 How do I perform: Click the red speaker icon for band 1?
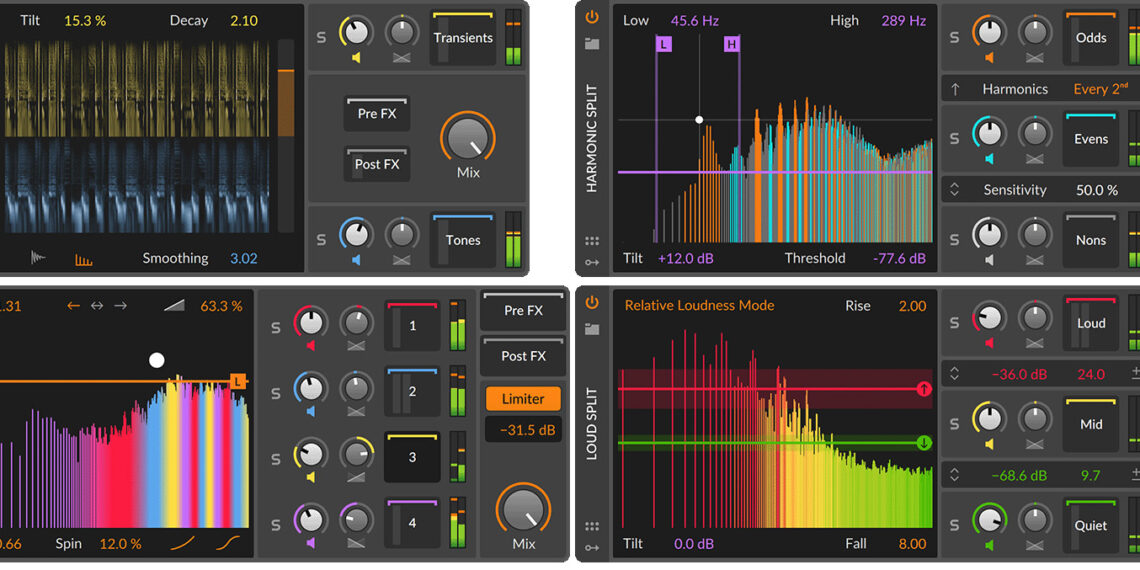click(x=310, y=346)
